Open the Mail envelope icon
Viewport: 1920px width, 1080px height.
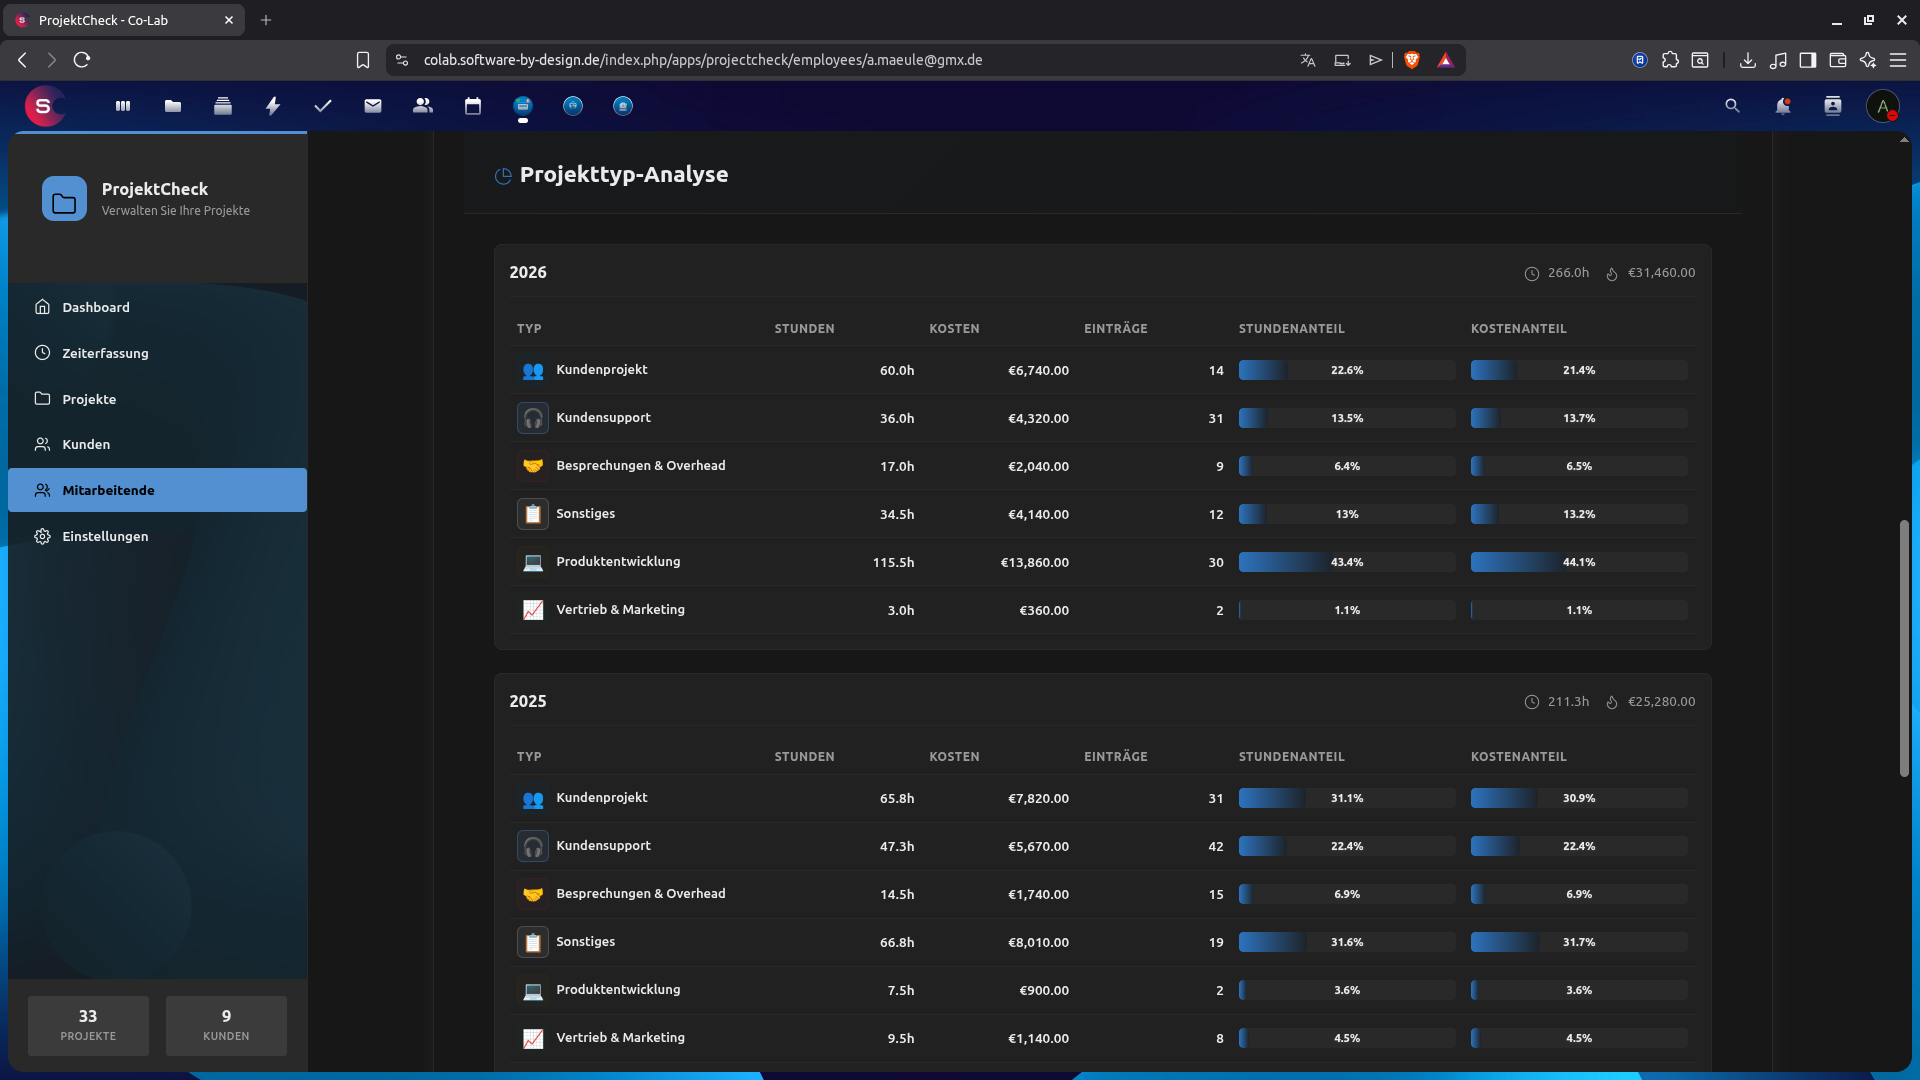(372, 105)
